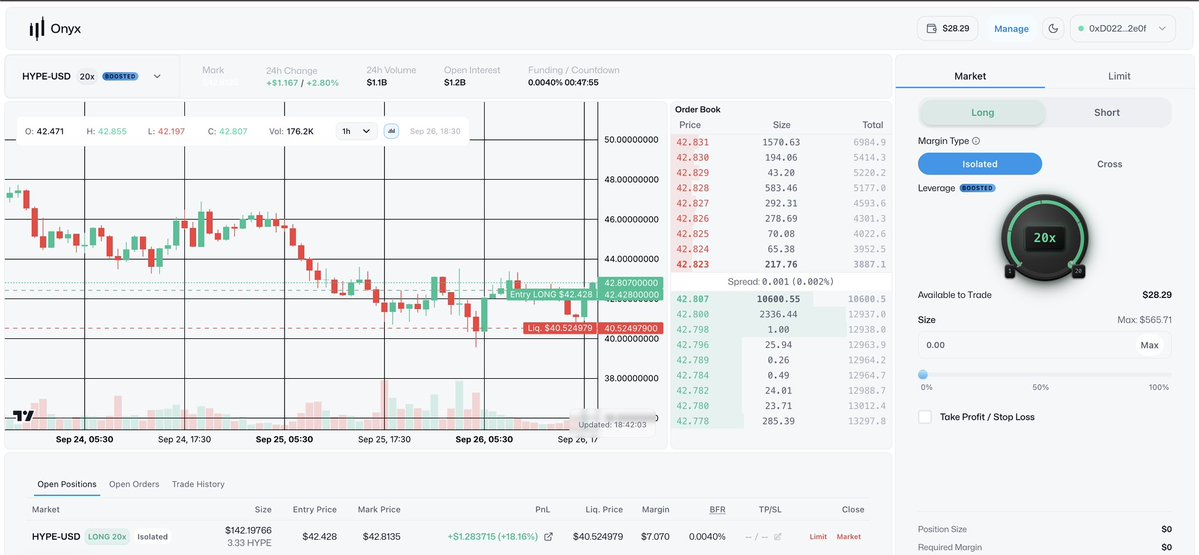Screen dimensions: 1199x555
Task: Click the Entry LONG $42.428 chart label
Action: tap(551, 294)
